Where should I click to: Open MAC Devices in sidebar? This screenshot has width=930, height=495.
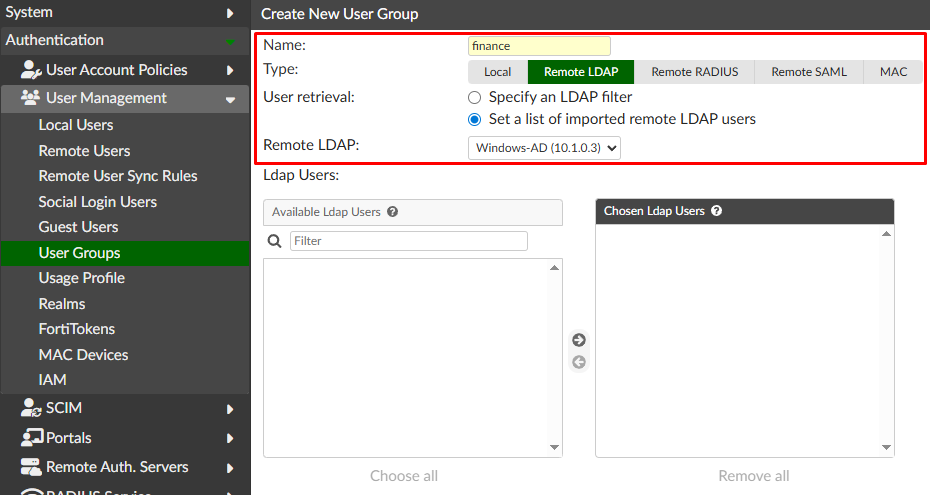tap(83, 355)
